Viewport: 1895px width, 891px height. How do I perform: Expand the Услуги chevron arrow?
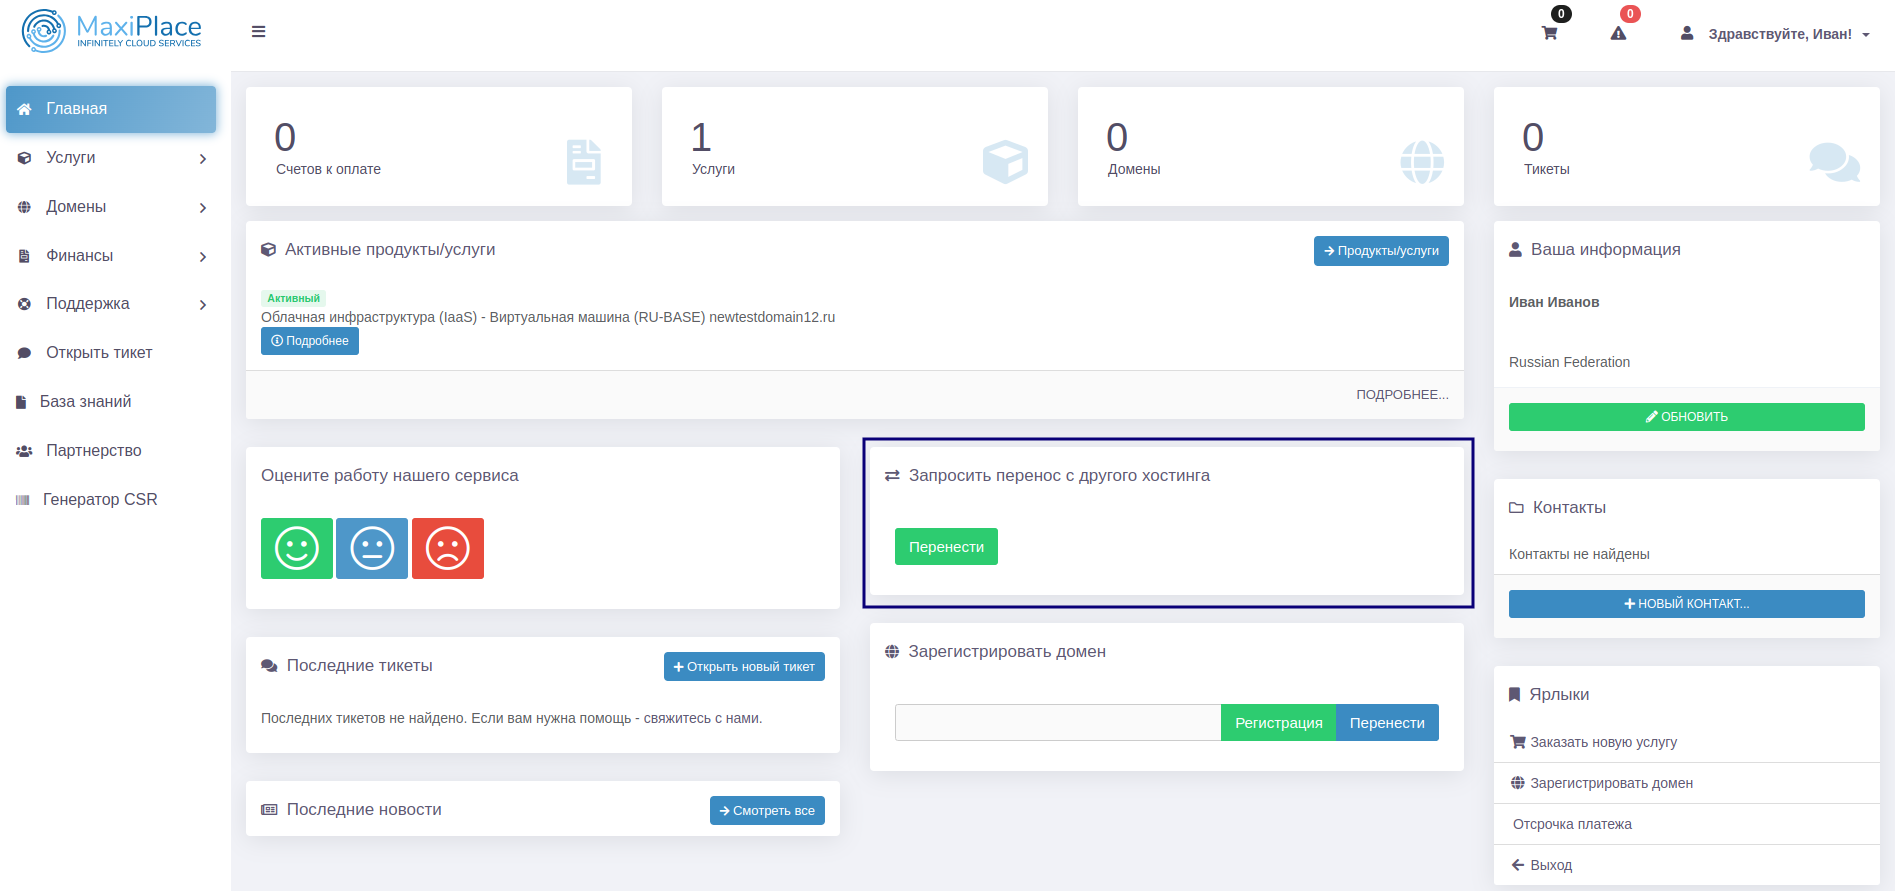click(203, 159)
